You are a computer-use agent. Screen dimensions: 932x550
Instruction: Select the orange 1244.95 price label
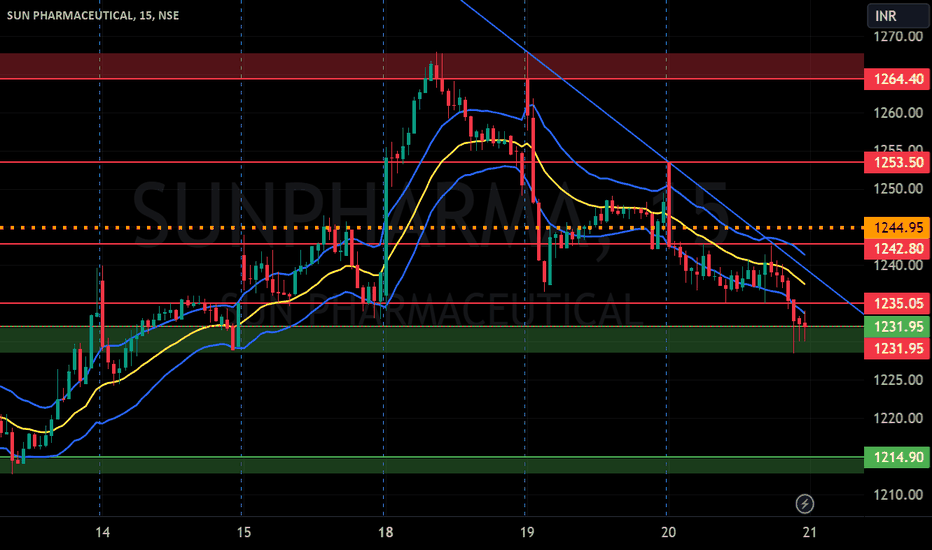(x=897, y=228)
